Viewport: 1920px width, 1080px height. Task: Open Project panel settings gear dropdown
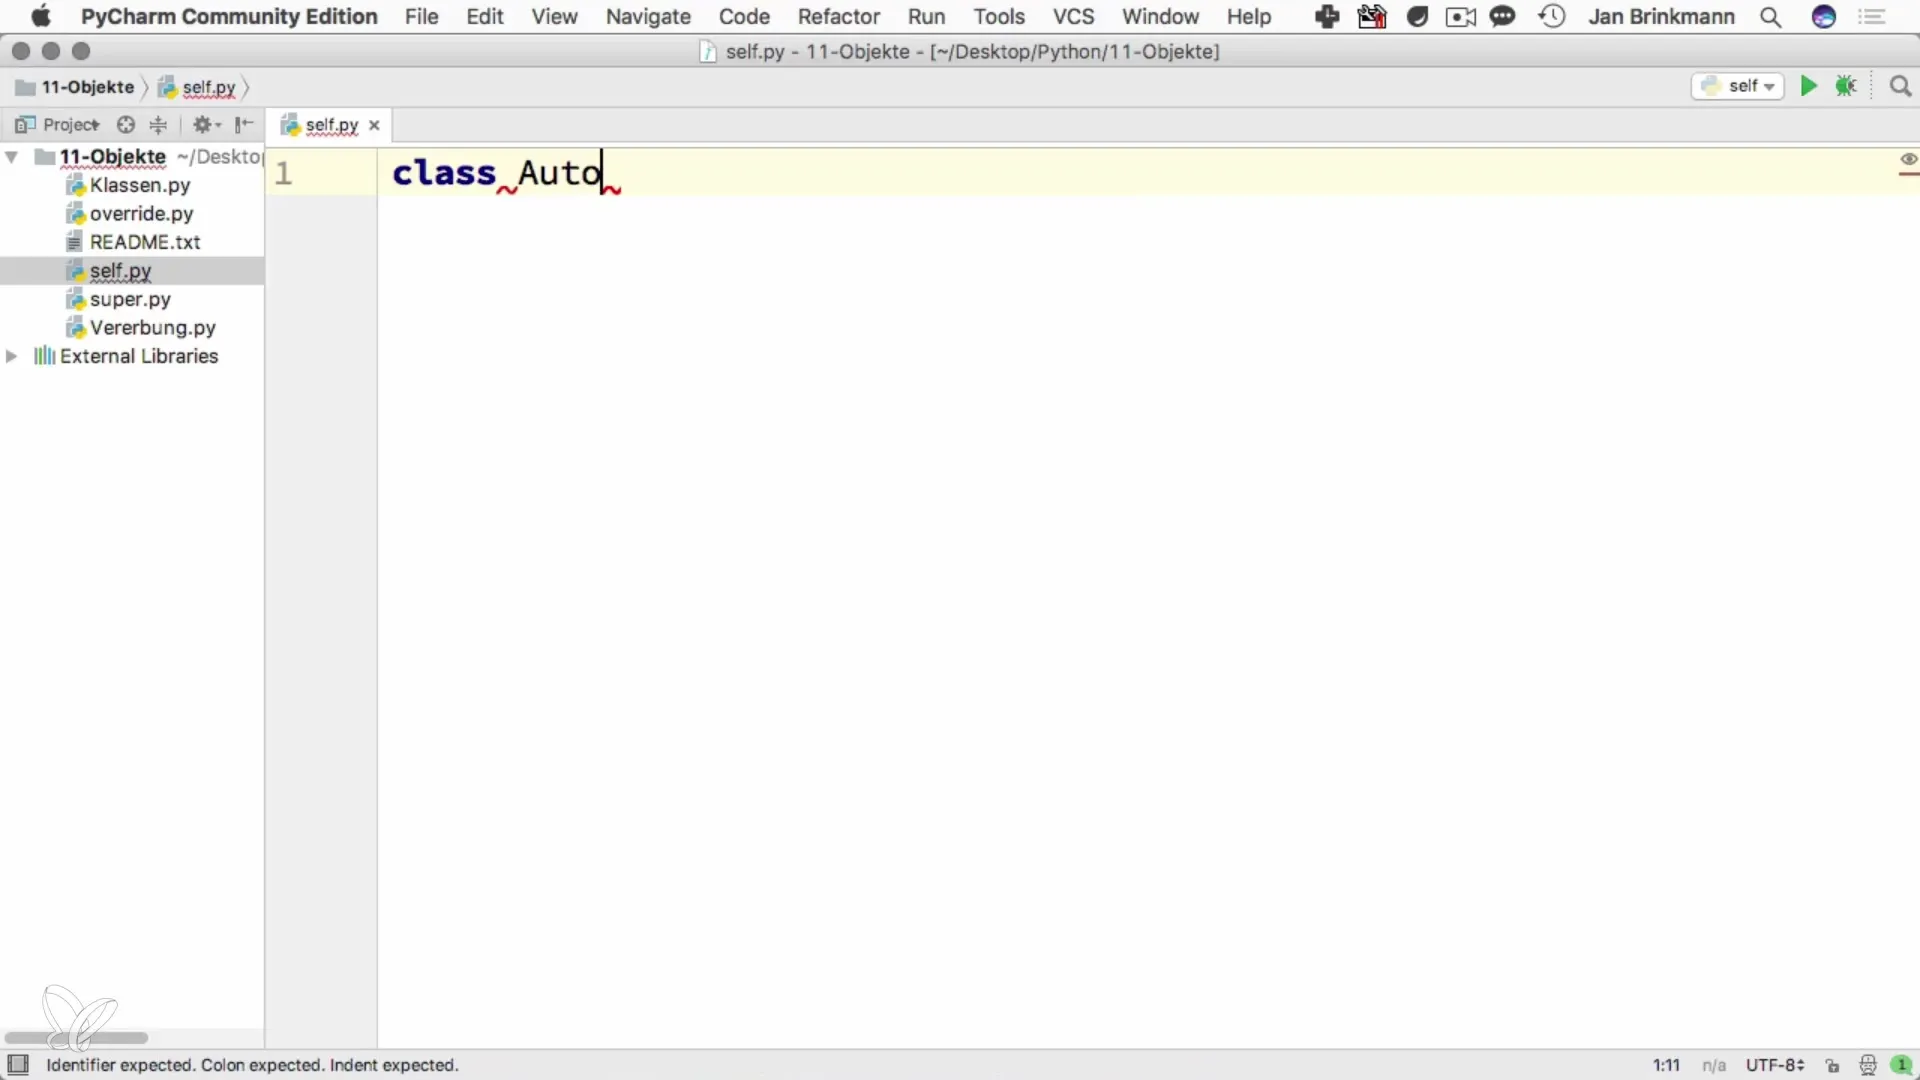(x=206, y=125)
